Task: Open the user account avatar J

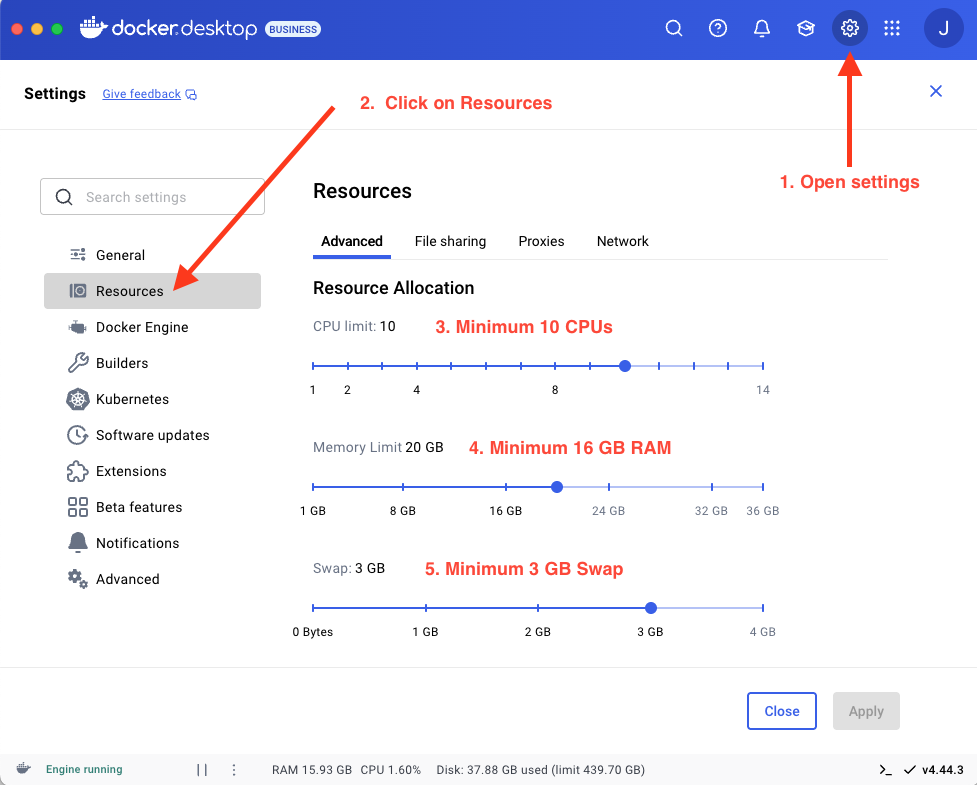Action: tap(943, 28)
